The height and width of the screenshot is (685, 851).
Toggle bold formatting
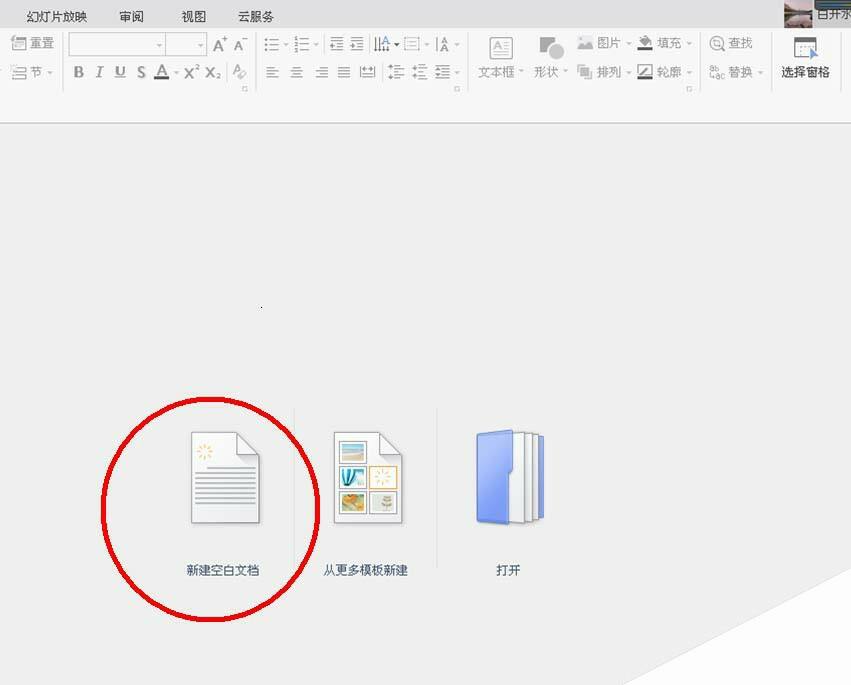click(x=79, y=72)
